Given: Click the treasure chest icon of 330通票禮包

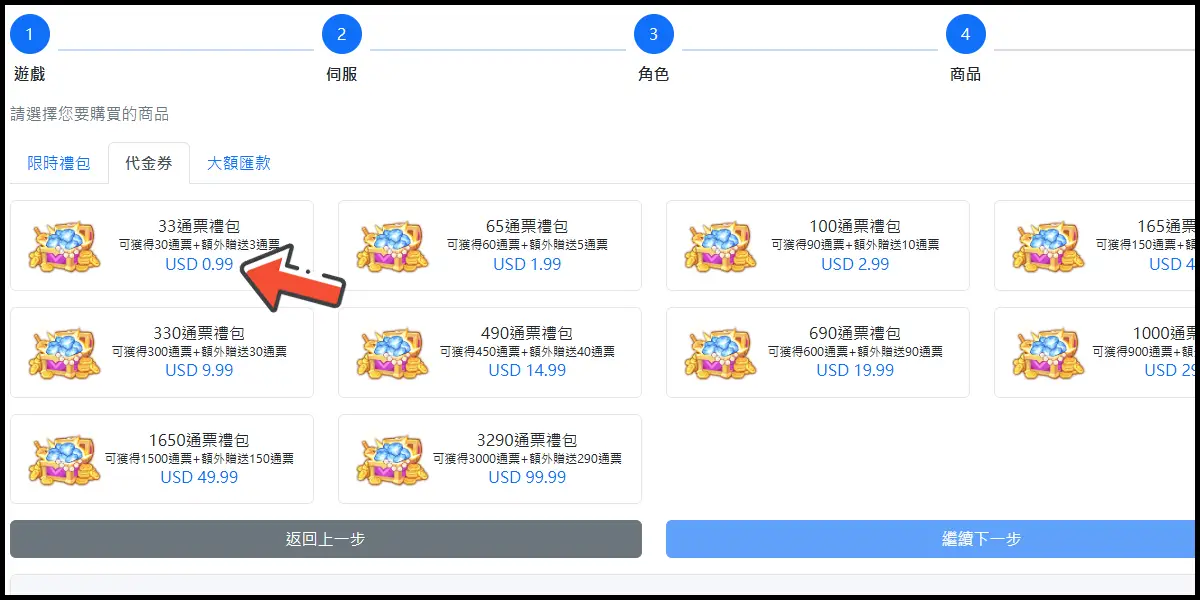Looking at the screenshot, I should point(62,353).
